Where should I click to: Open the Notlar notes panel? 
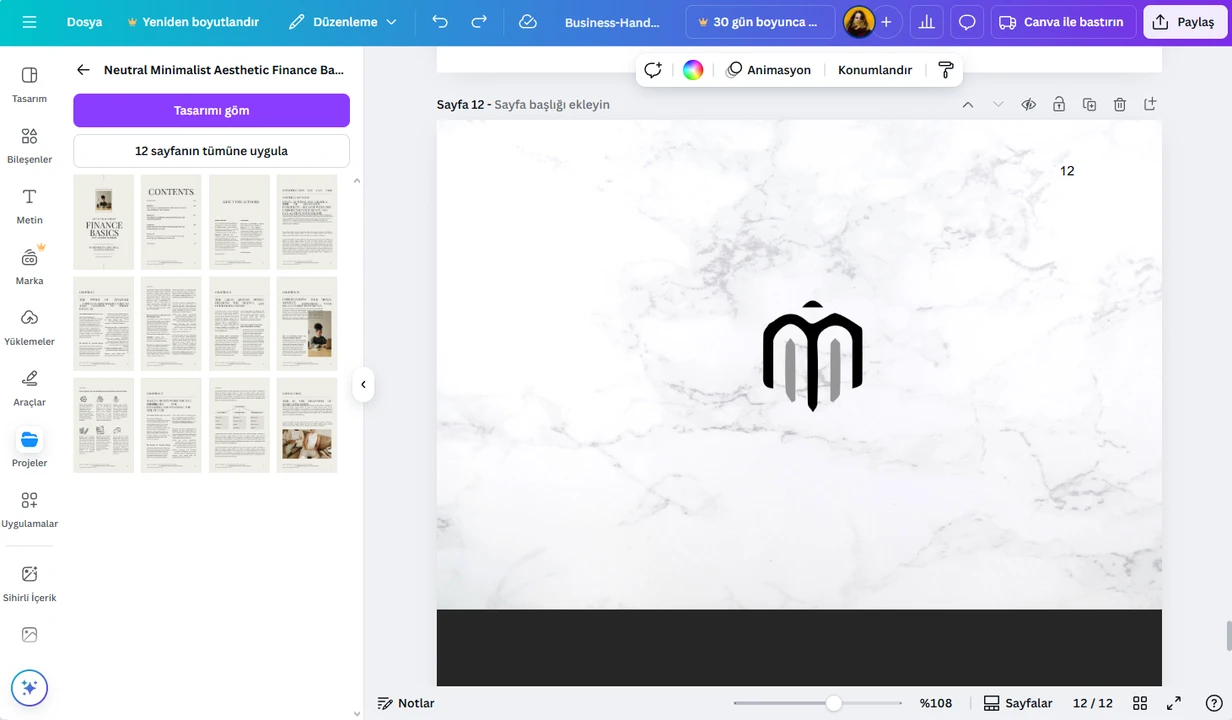(x=406, y=703)
